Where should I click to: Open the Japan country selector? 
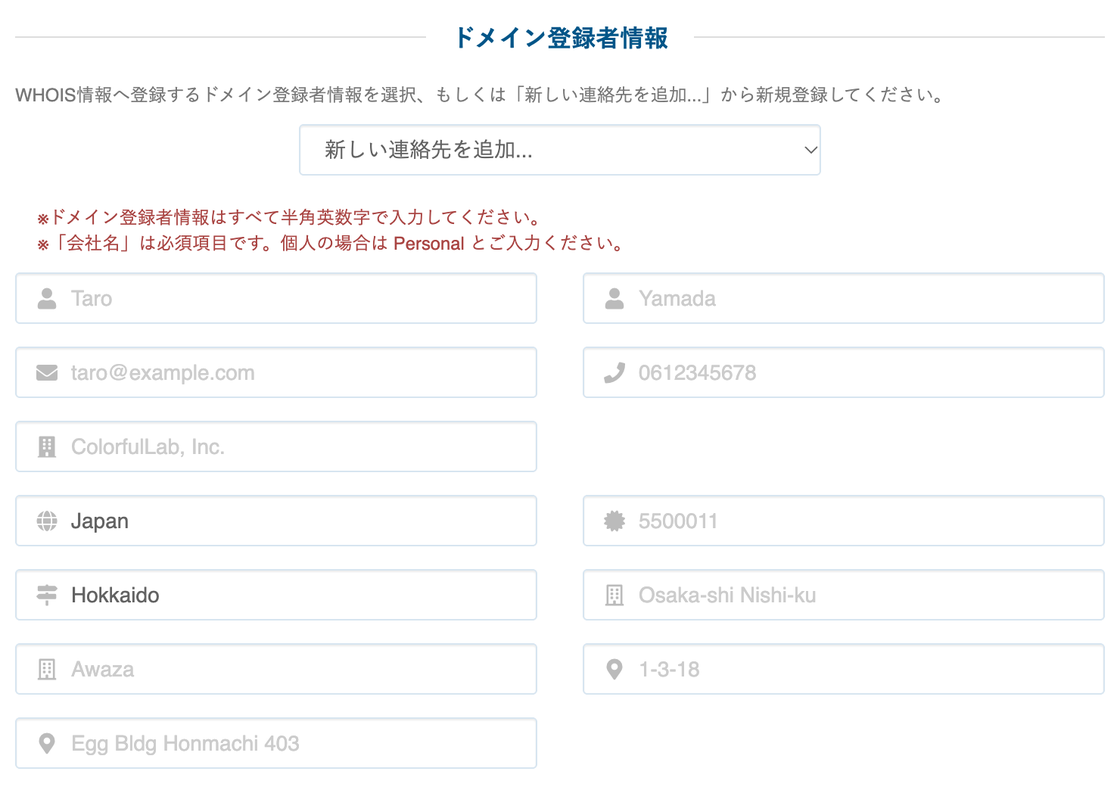[x=276, y=521]
